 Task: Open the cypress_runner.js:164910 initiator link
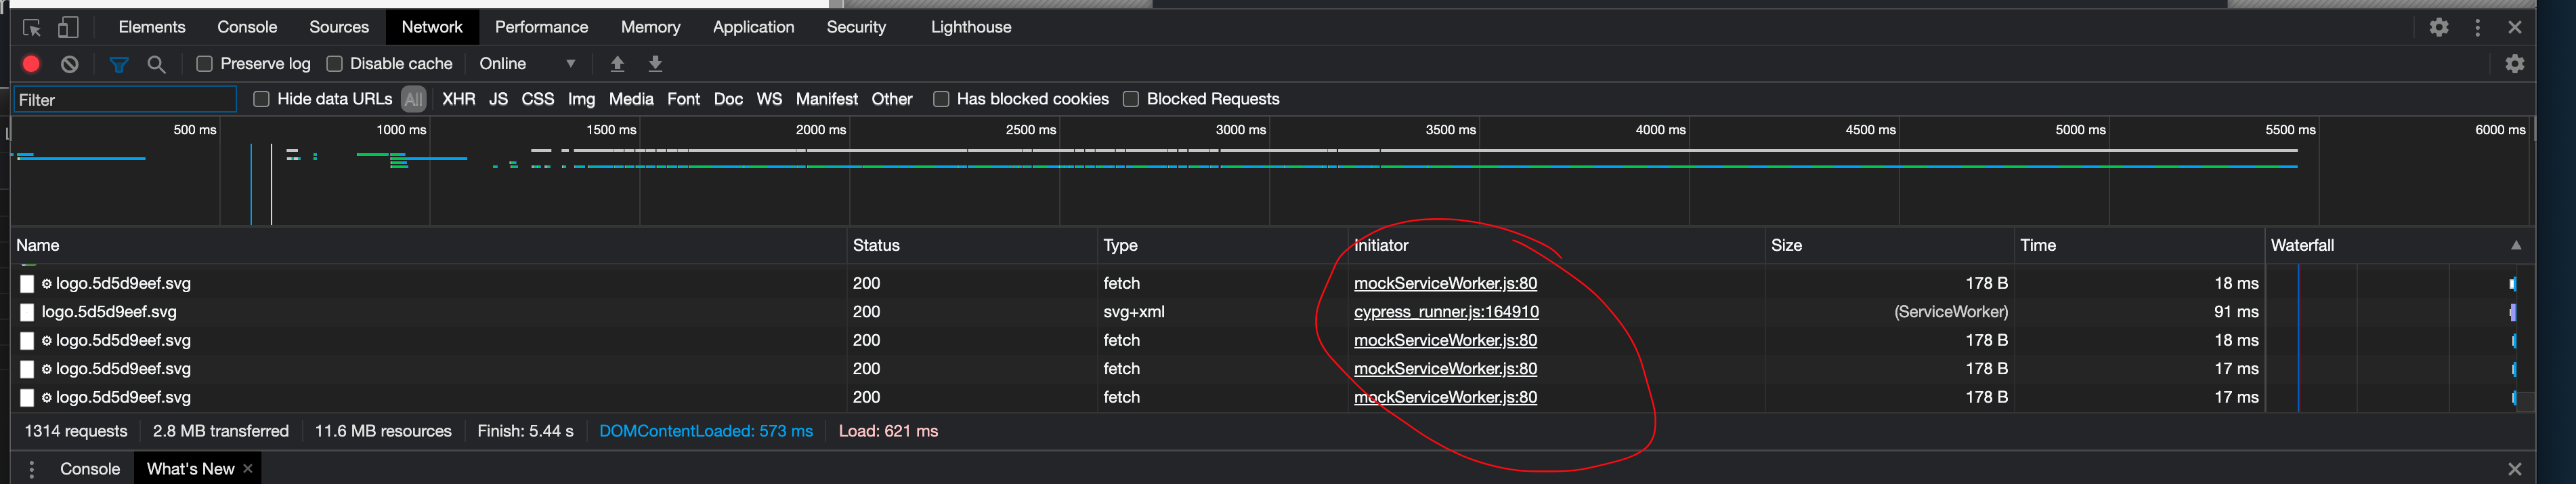[x=1445, y=312]
